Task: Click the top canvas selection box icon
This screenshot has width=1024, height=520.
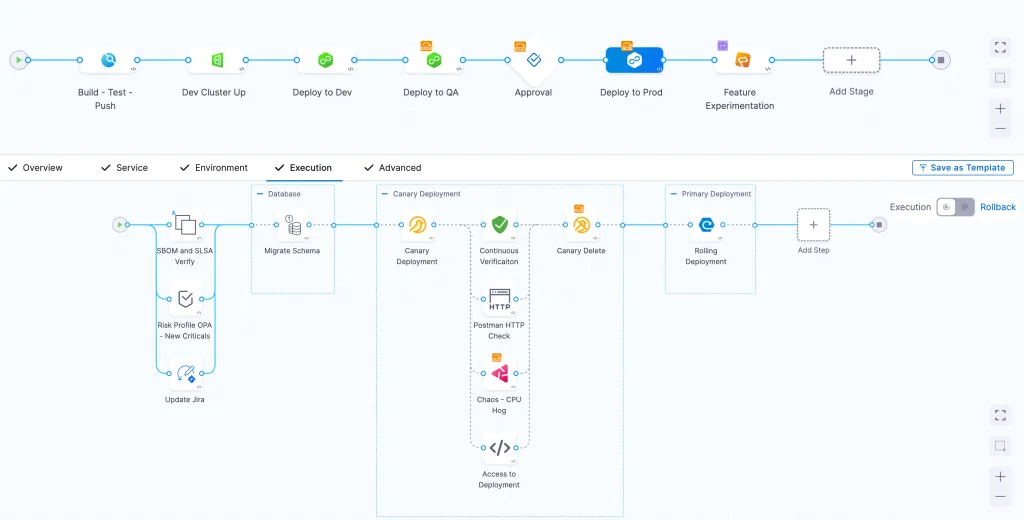Action: pos(1000,78)
